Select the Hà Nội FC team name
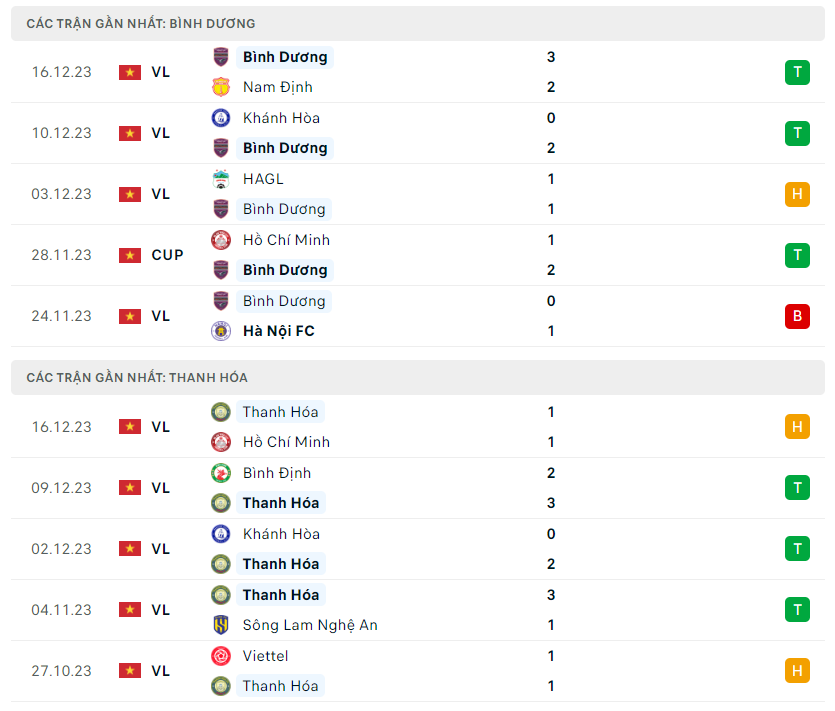Image resolution: width=835 pixels, height=711 pixels. (278, 331)
